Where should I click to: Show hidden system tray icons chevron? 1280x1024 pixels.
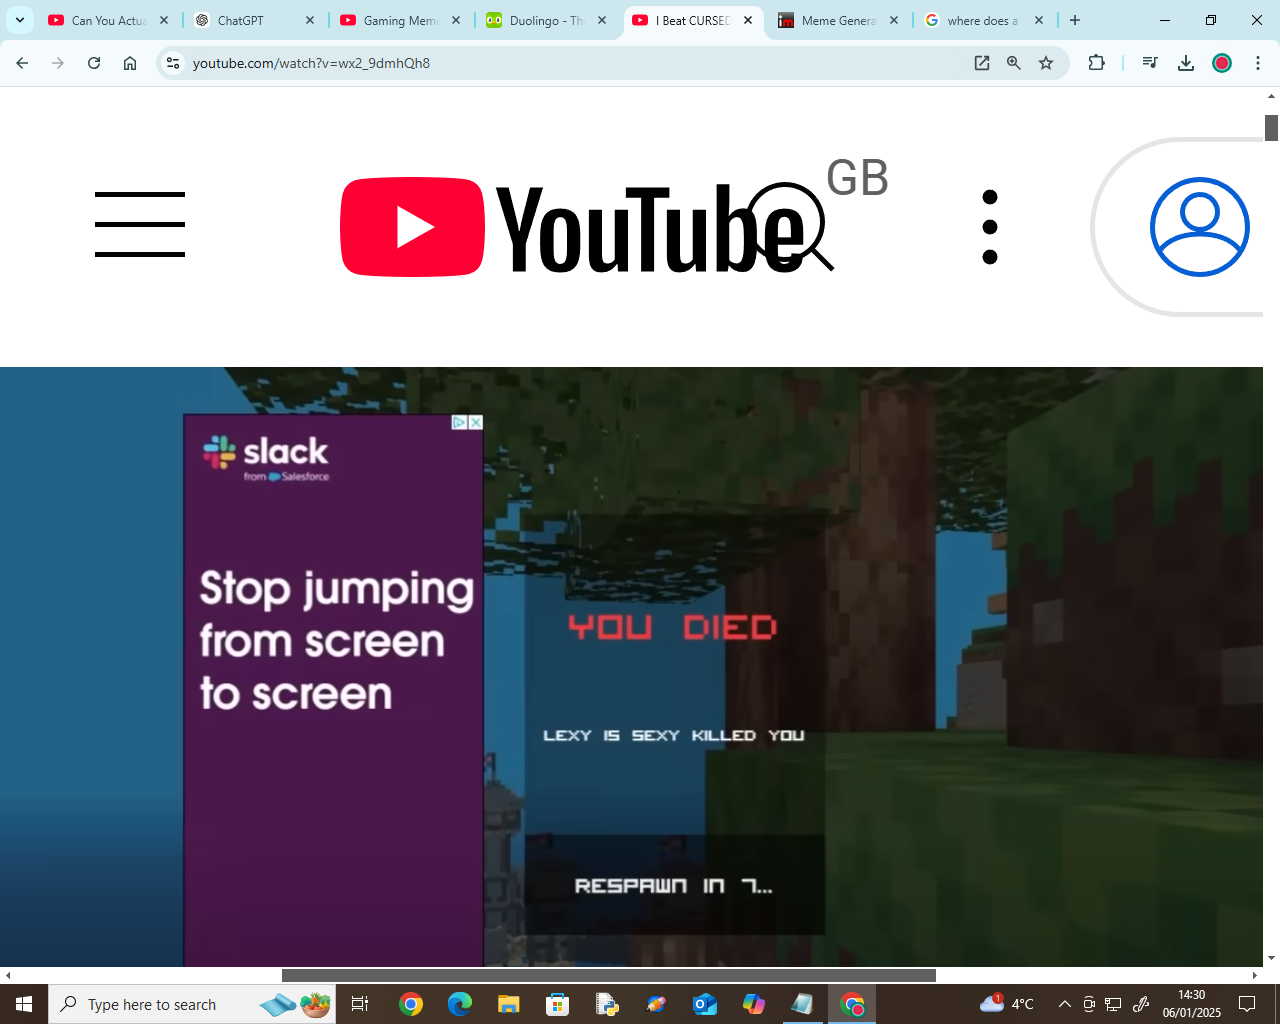[1065, 1004]
